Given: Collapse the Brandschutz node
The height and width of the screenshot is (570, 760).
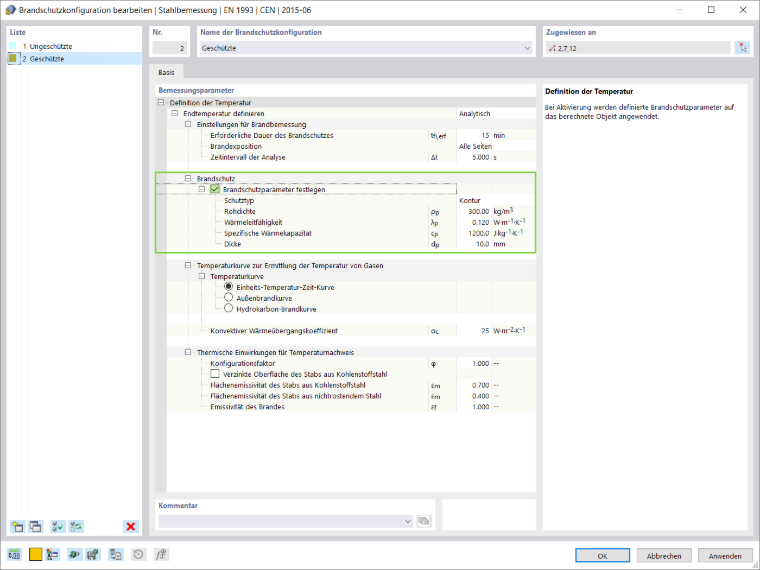Looking at the screenshot, I should coord(188,178).
